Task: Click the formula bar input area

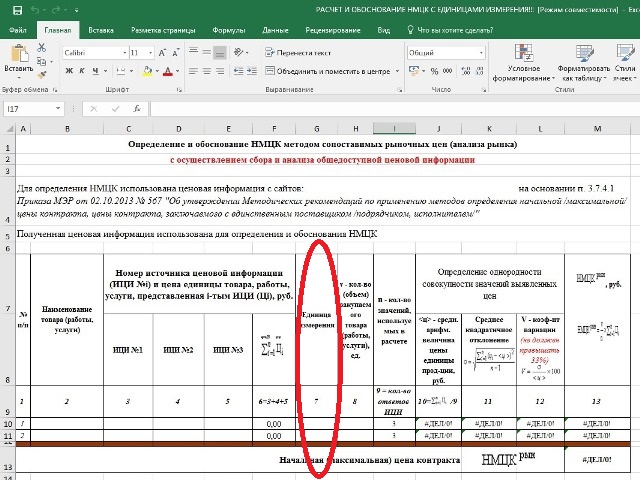Action: tap(395, 109)
